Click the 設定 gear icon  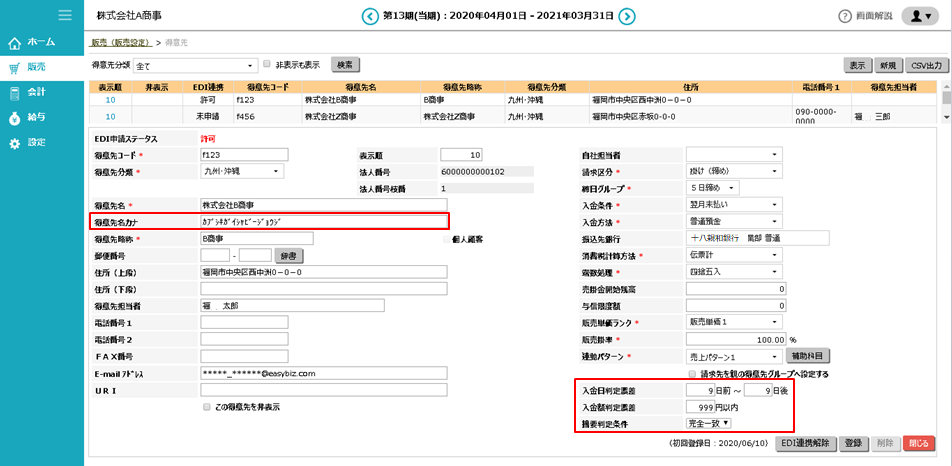point(15,144)
